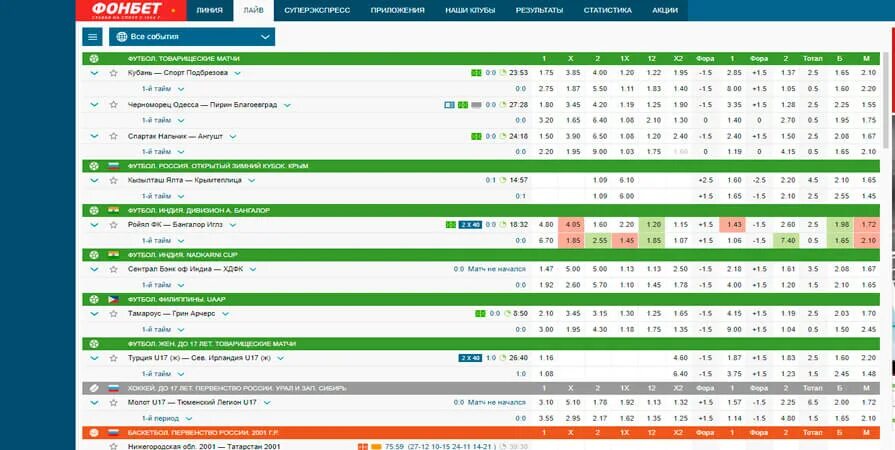Viewport: 895px width, 450px height.
Task: Click football icon in Nadkarni Cup header
Action: [x=94, y=255]
